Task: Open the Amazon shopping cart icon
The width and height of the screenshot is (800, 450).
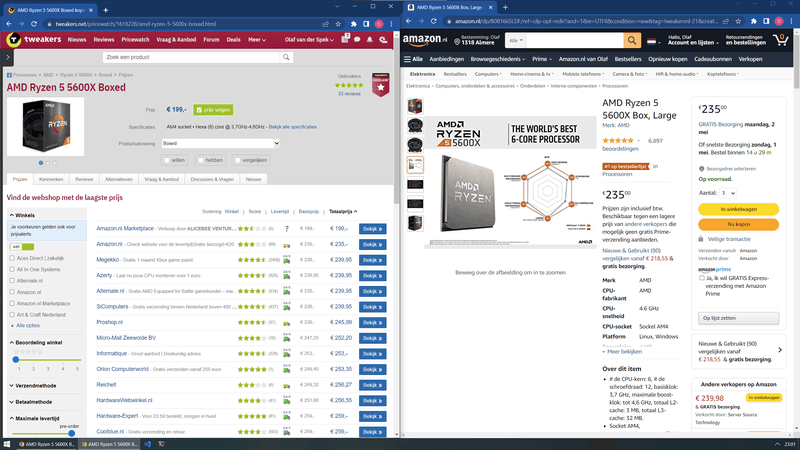Action: click(781, 40)
